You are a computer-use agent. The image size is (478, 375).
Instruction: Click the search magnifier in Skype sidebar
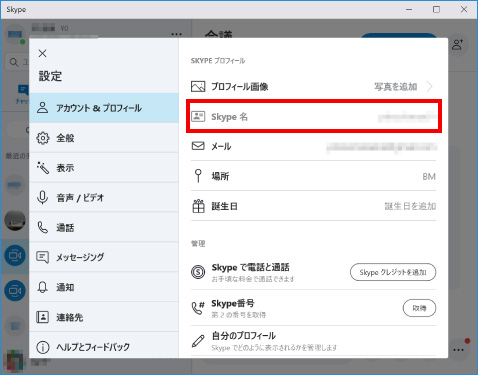coord(14,62)
